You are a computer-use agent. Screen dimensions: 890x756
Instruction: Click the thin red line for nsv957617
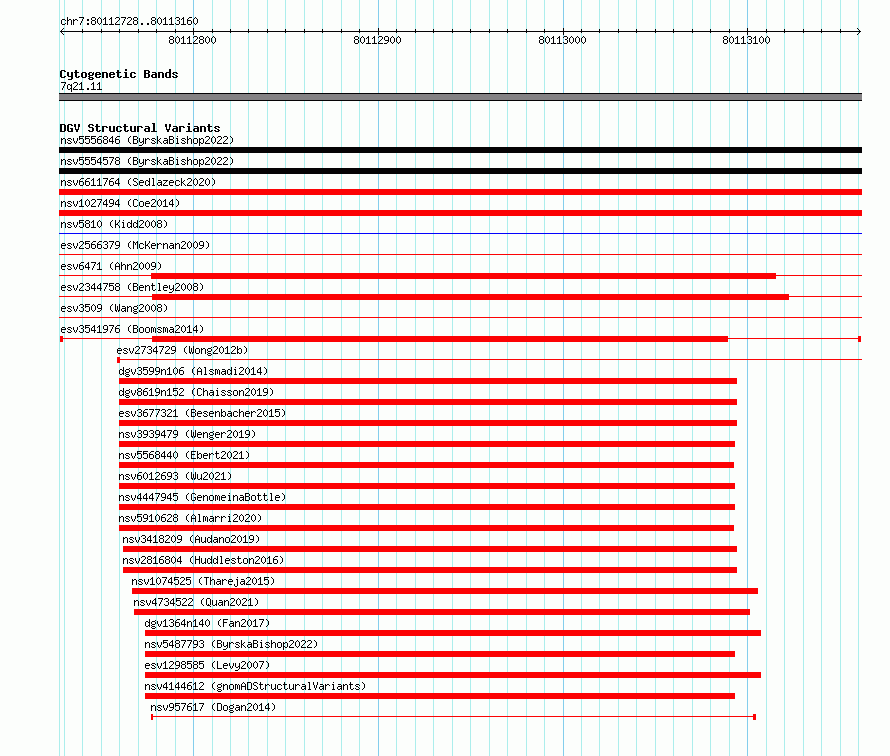(454, 717)
